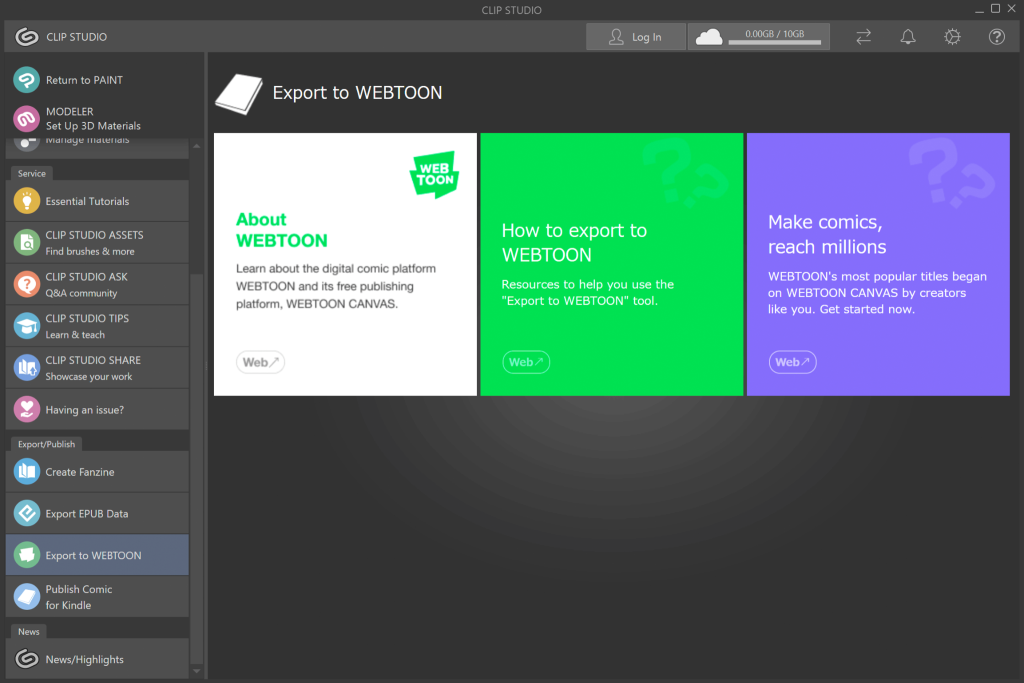Viewport: 1024px width, 683px height.
Task: Click the Log In button
Action: [x=635, y=37]
